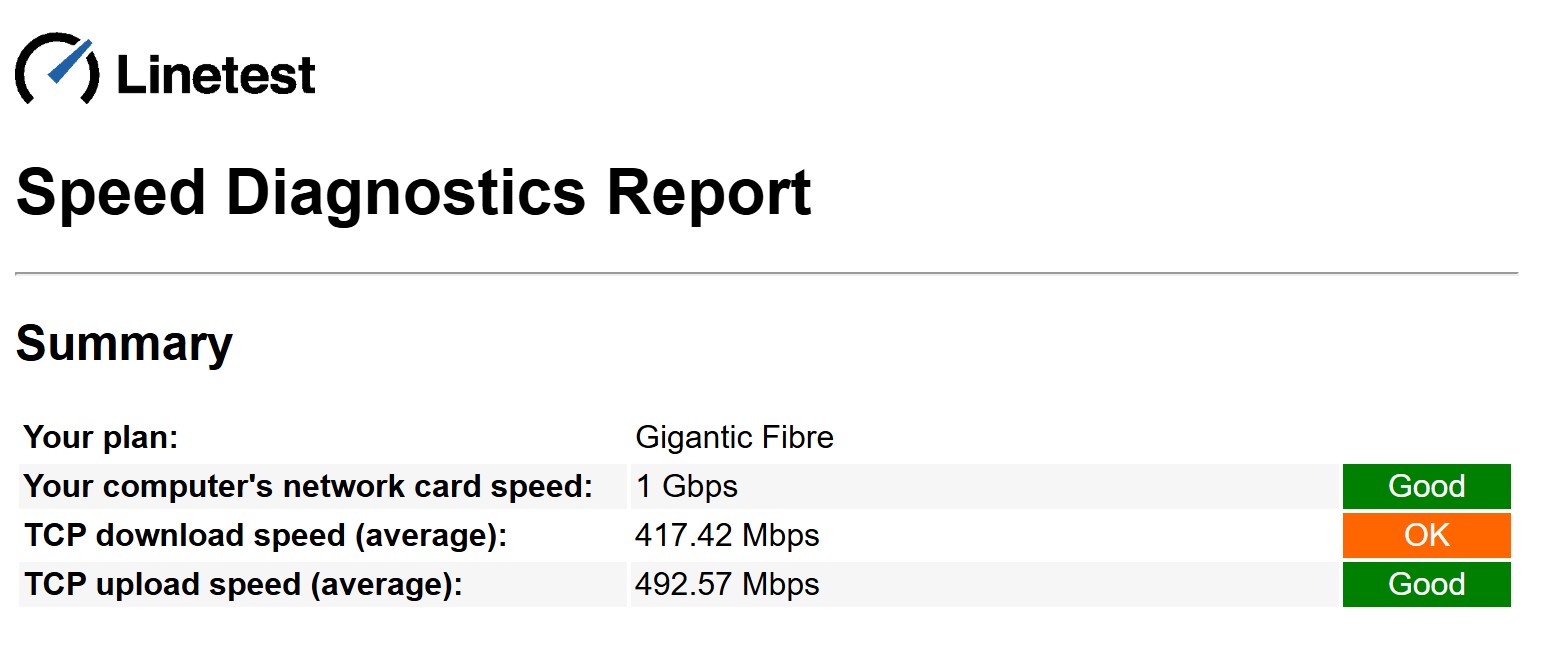Click the Good badge for upload speed
Screen dimensions: 1560x646
(x=1426, y=584)
